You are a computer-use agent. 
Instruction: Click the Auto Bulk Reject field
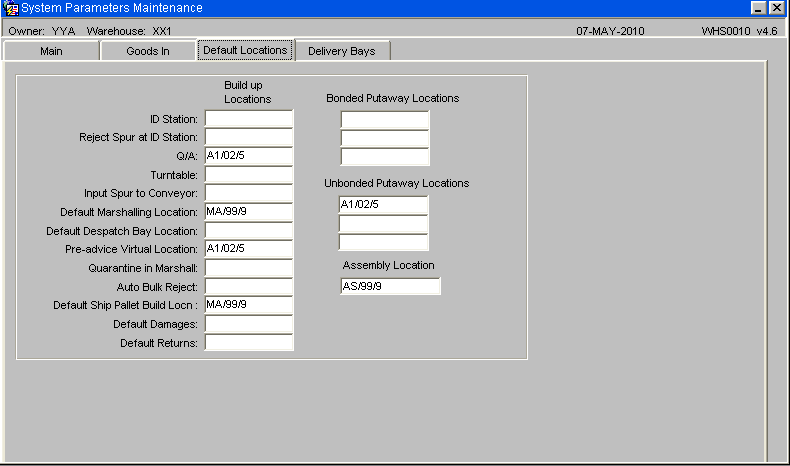tap(249, 287)
